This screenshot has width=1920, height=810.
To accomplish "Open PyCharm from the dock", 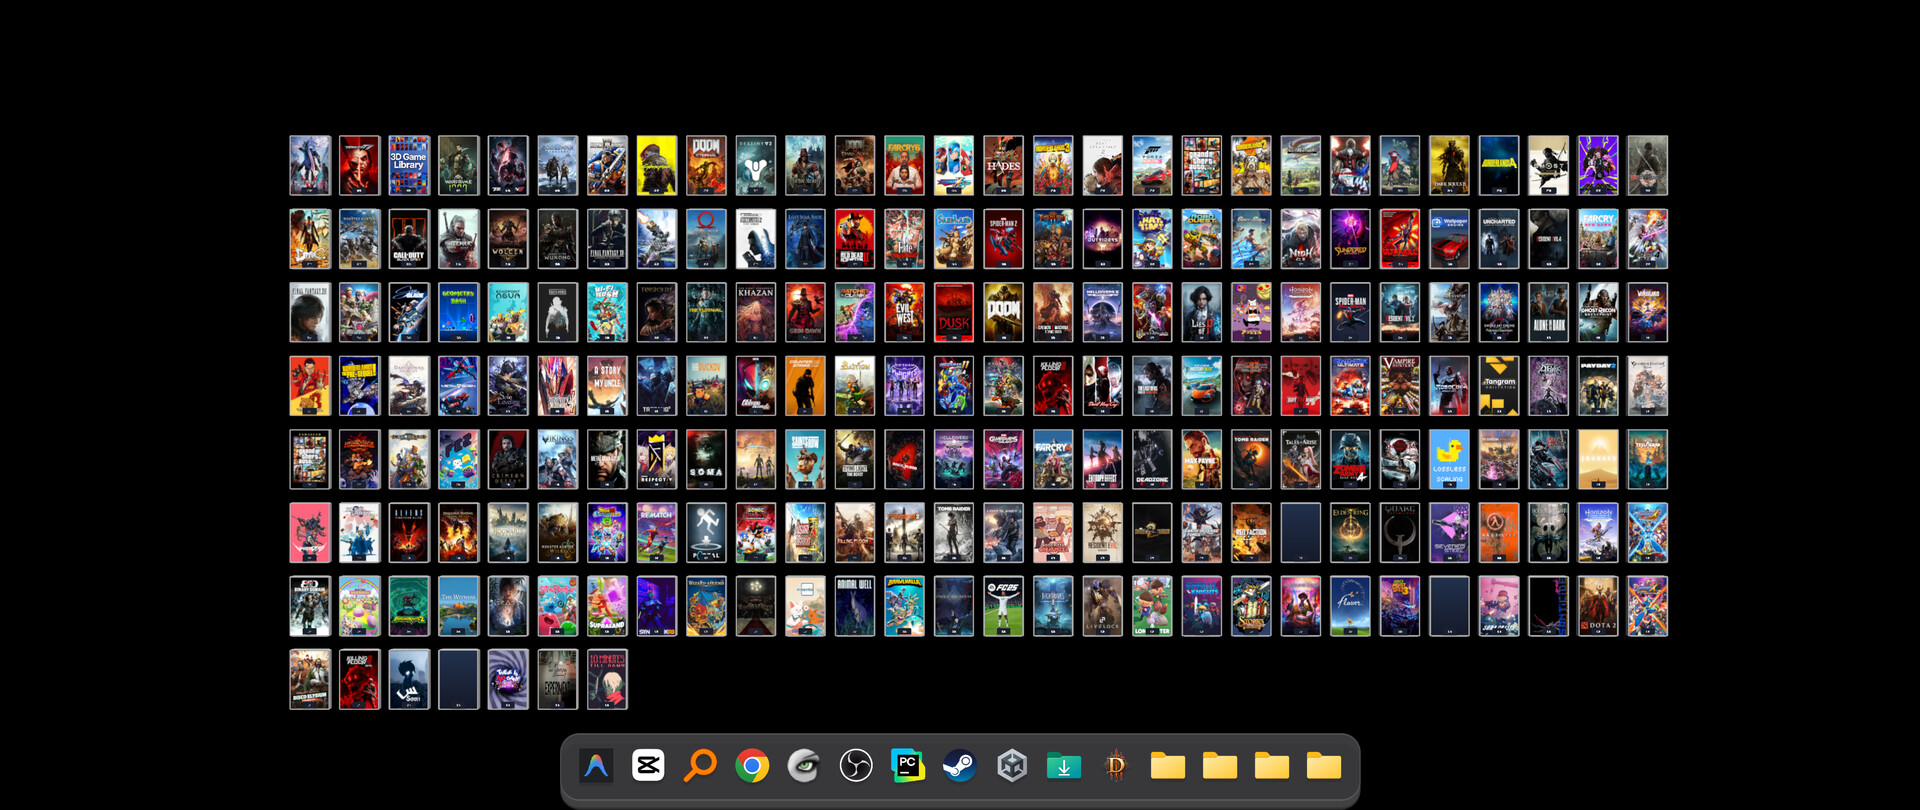I will 908,766.
